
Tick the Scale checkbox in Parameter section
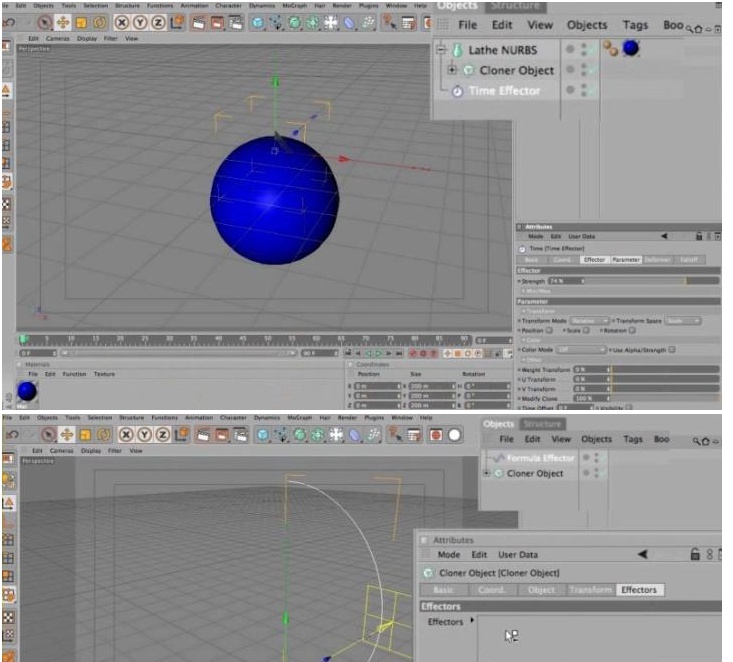click(586, 331)
